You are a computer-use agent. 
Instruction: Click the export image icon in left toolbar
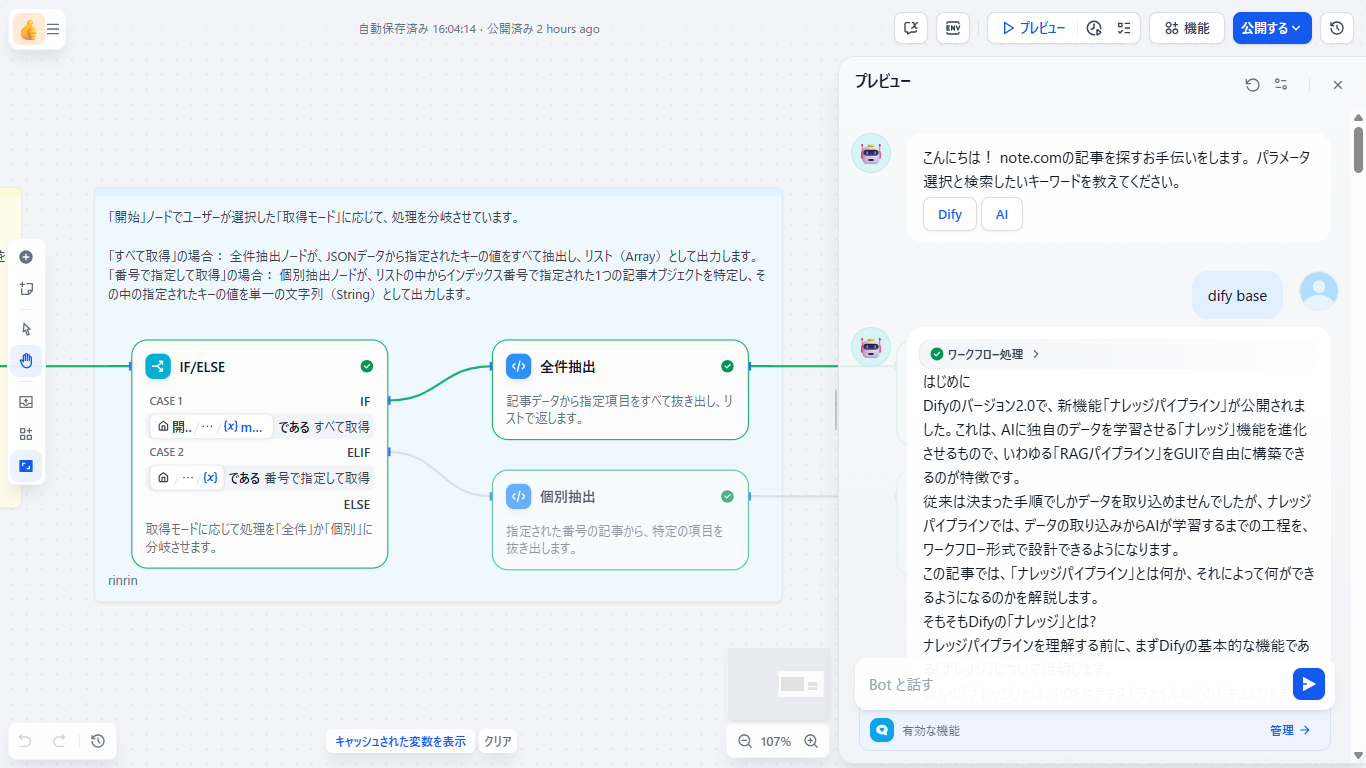26,402
